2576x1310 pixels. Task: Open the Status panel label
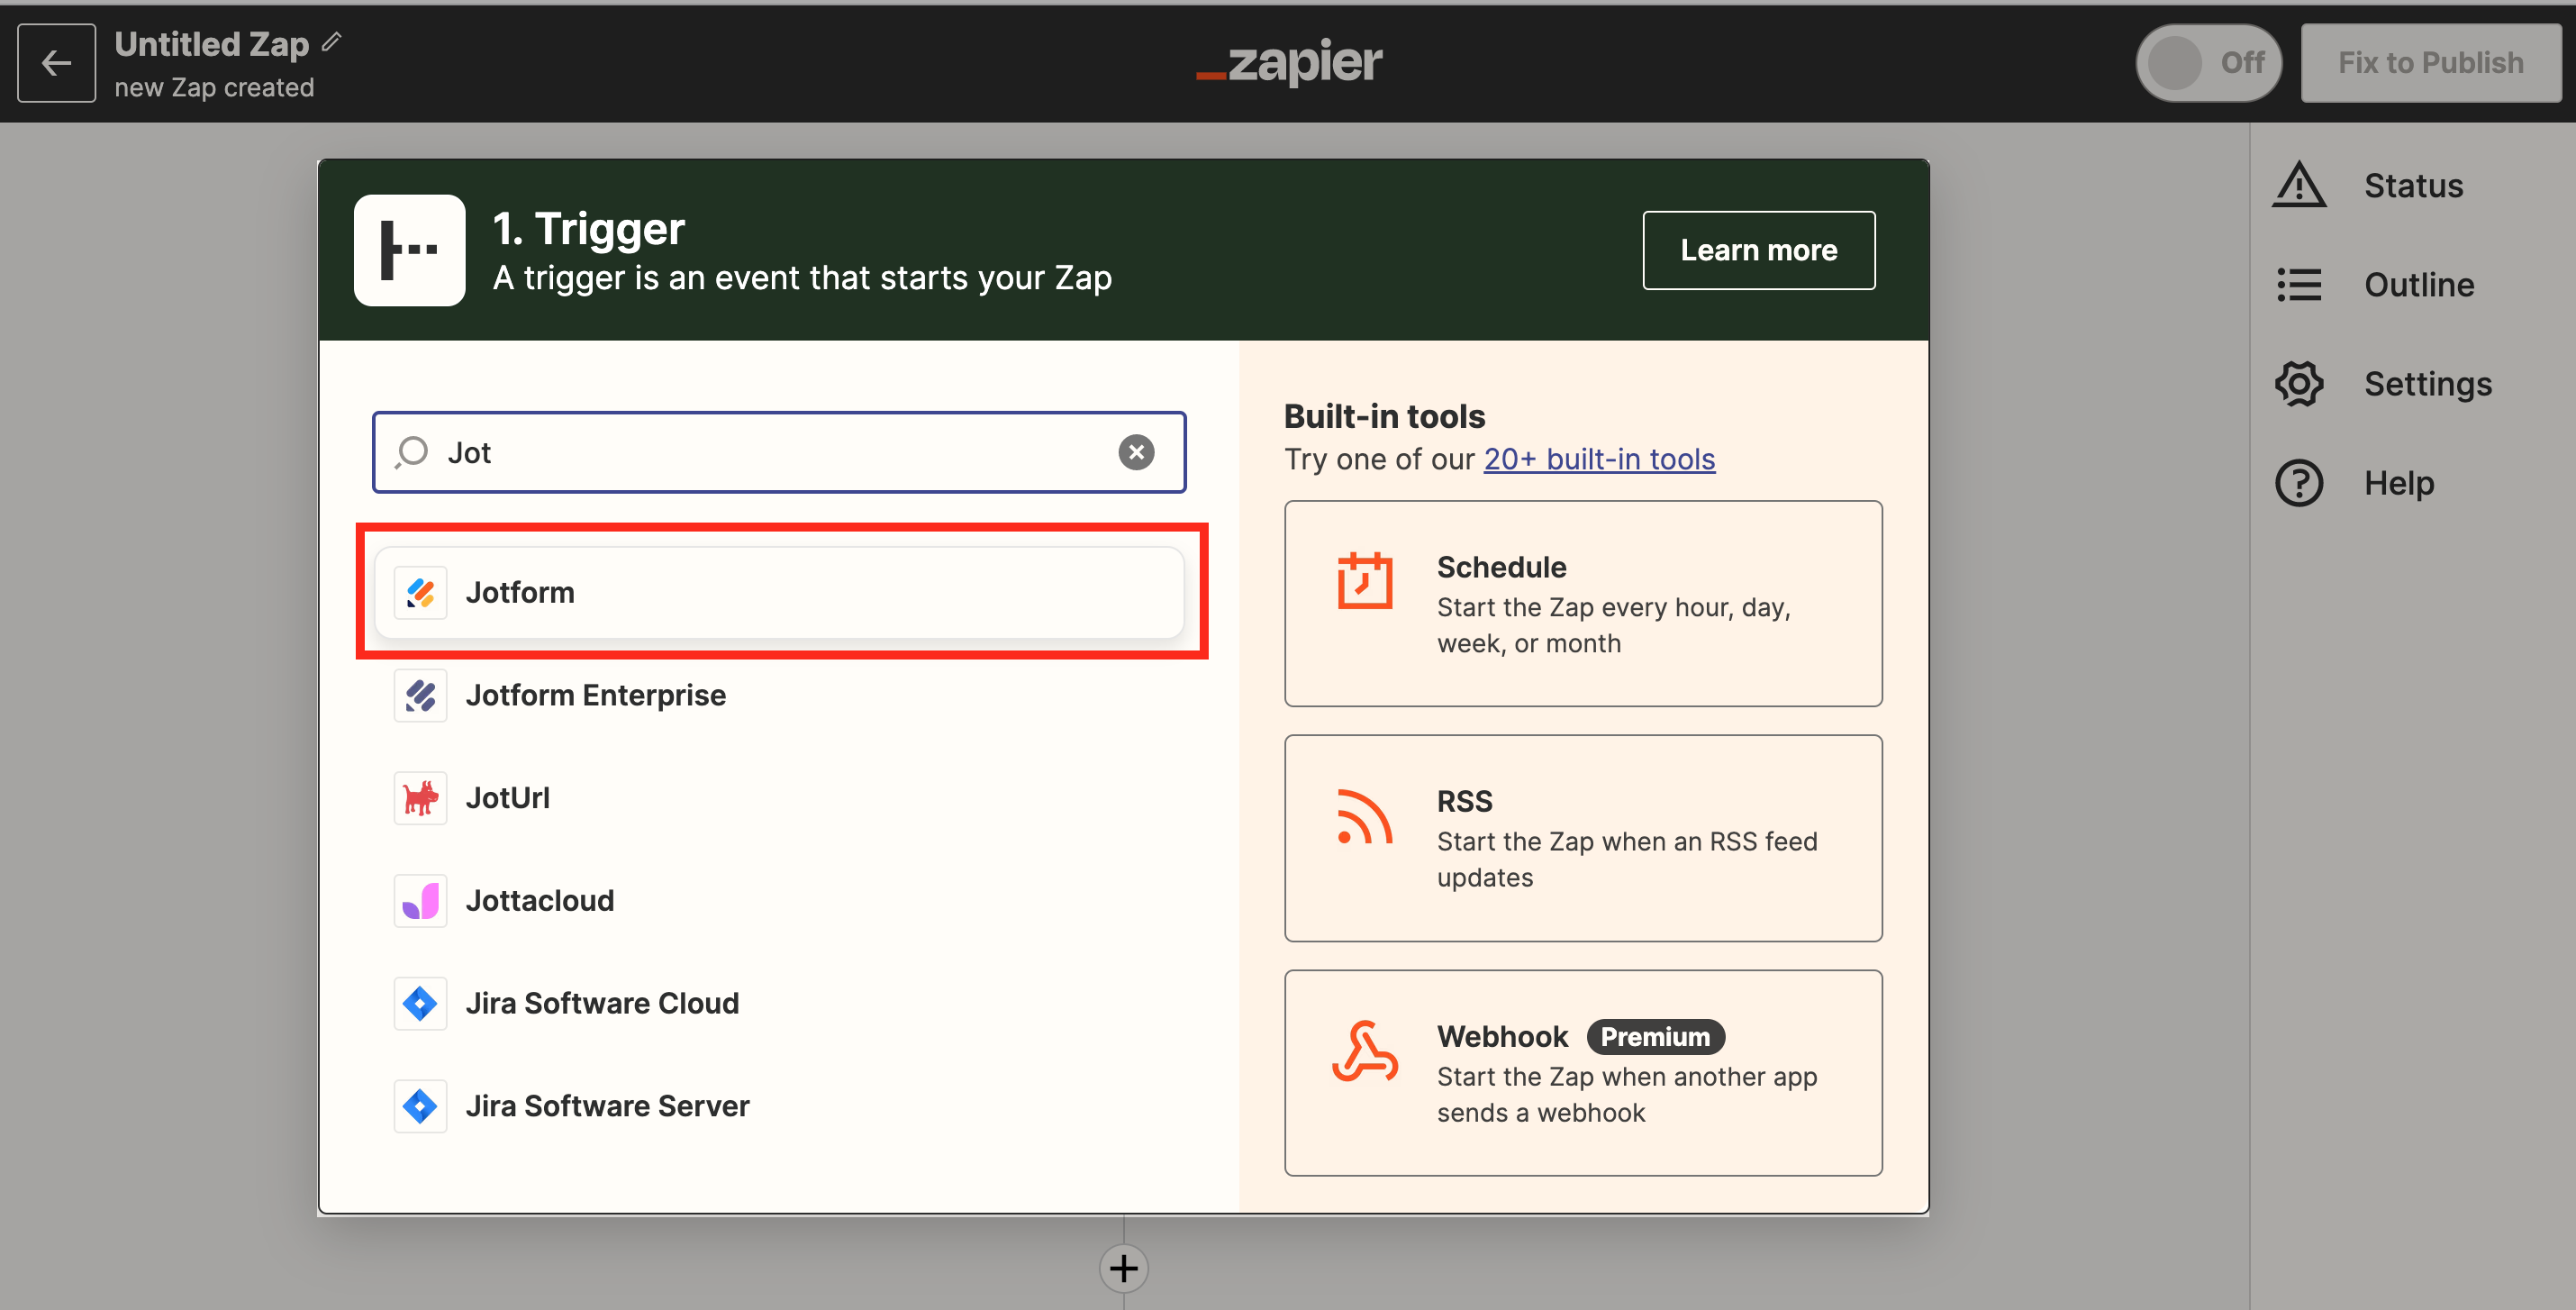2413,186
